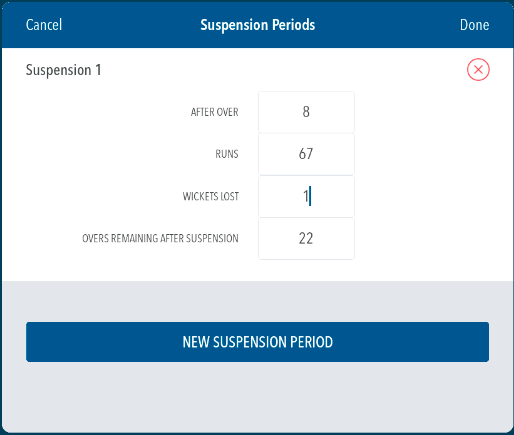Place cursor after the value 22
514x435 pixels.
(x=316, y=238)
